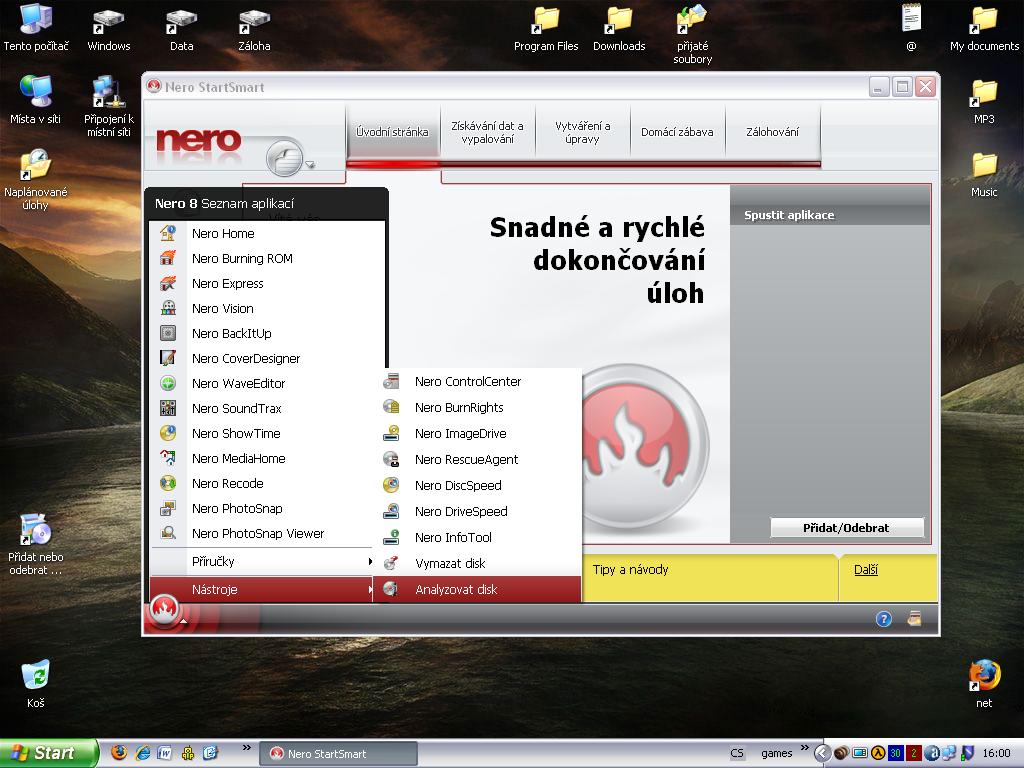Click the 16:00 clock in tray
Screen dimensions: 1024x768
996,754
